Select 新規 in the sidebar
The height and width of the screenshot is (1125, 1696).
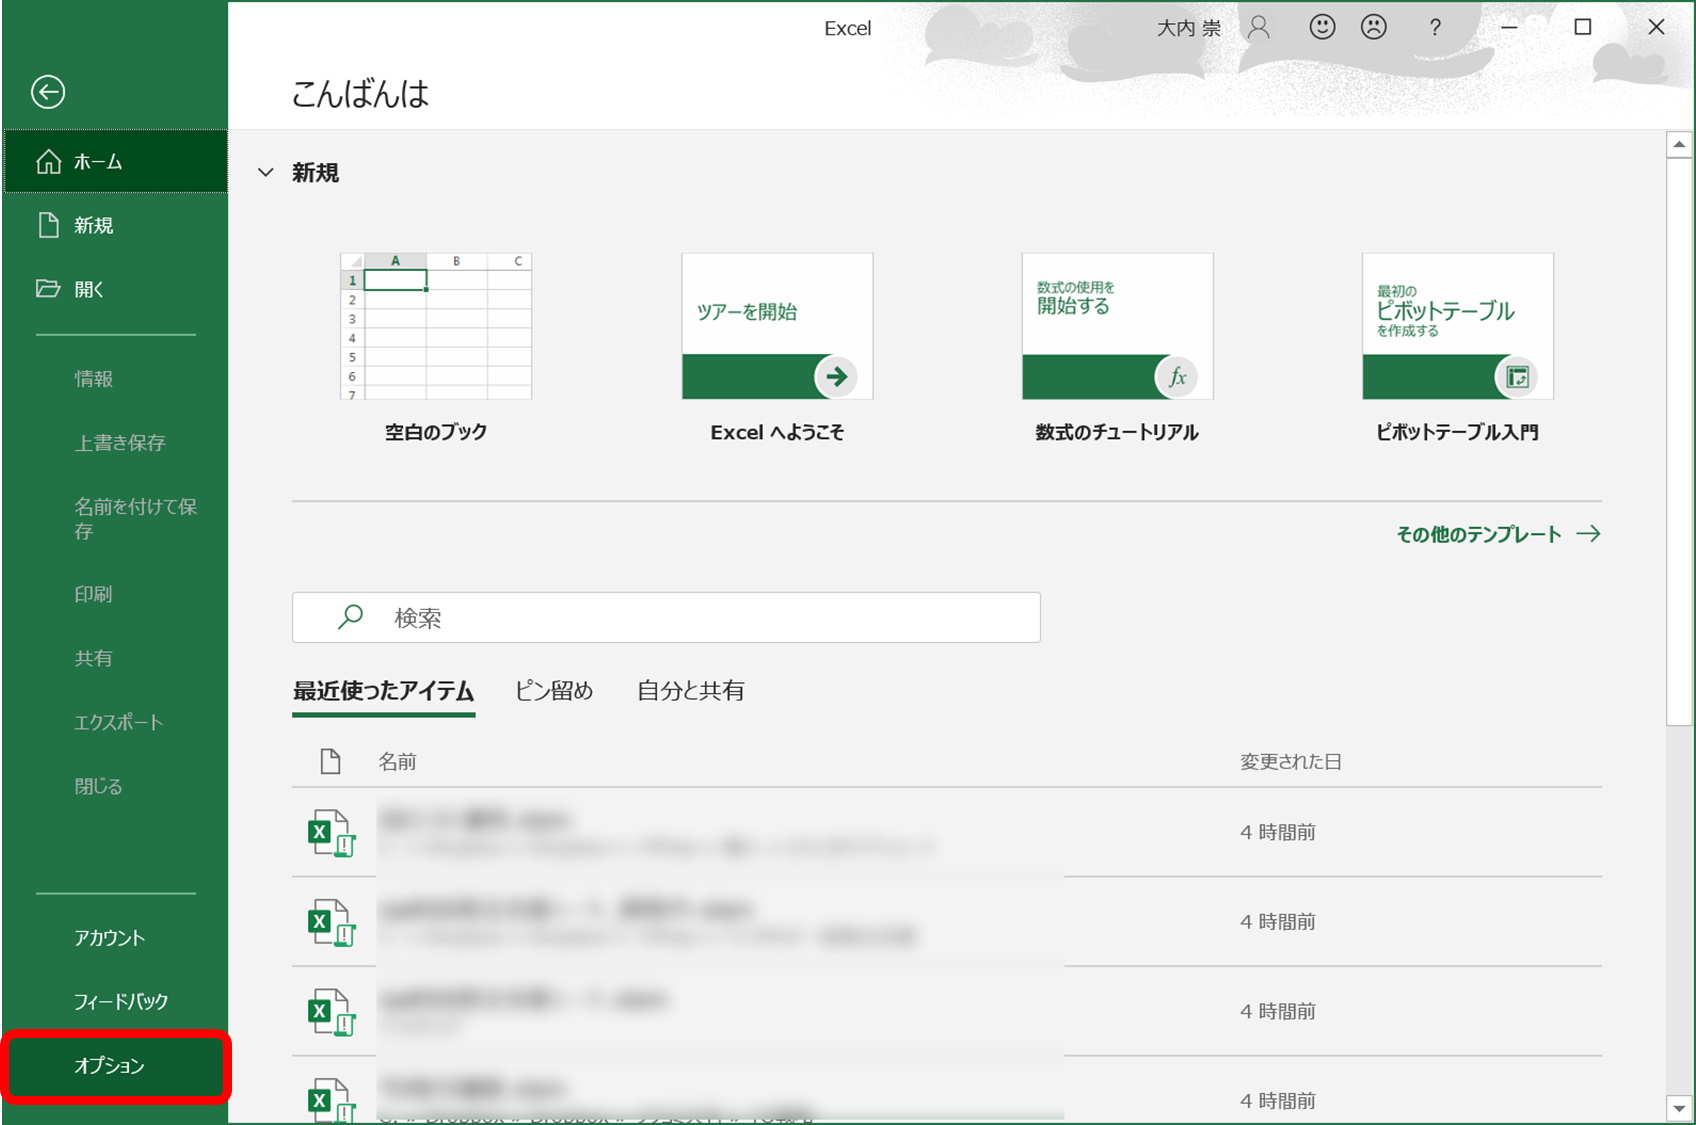[115, 225]
